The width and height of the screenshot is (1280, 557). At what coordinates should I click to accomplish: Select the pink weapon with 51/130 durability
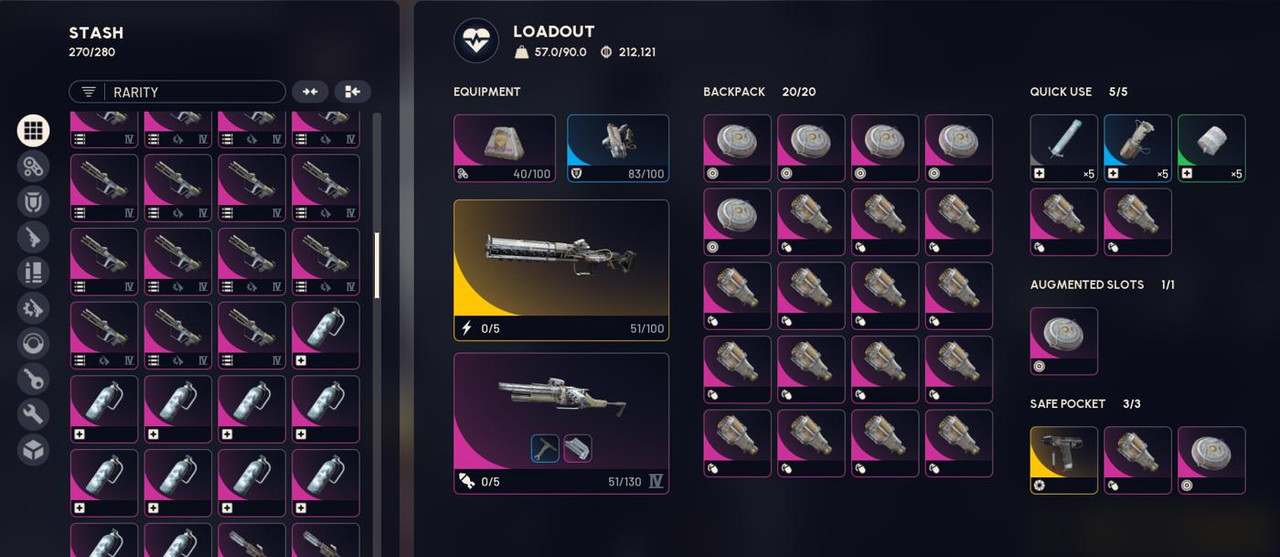pos(561,423)
